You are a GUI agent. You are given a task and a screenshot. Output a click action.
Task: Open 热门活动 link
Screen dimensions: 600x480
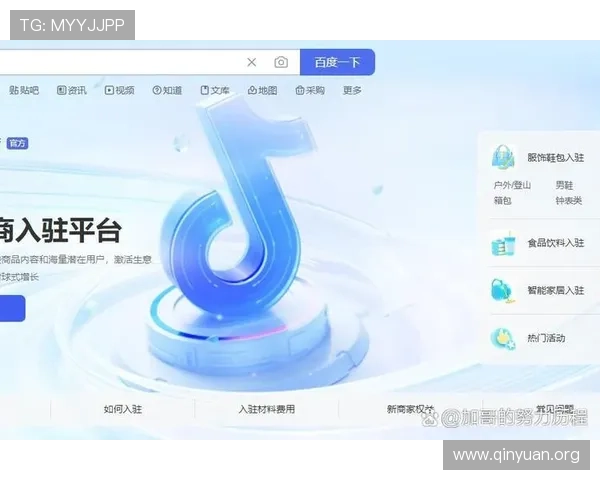click(x=546, y=338)
